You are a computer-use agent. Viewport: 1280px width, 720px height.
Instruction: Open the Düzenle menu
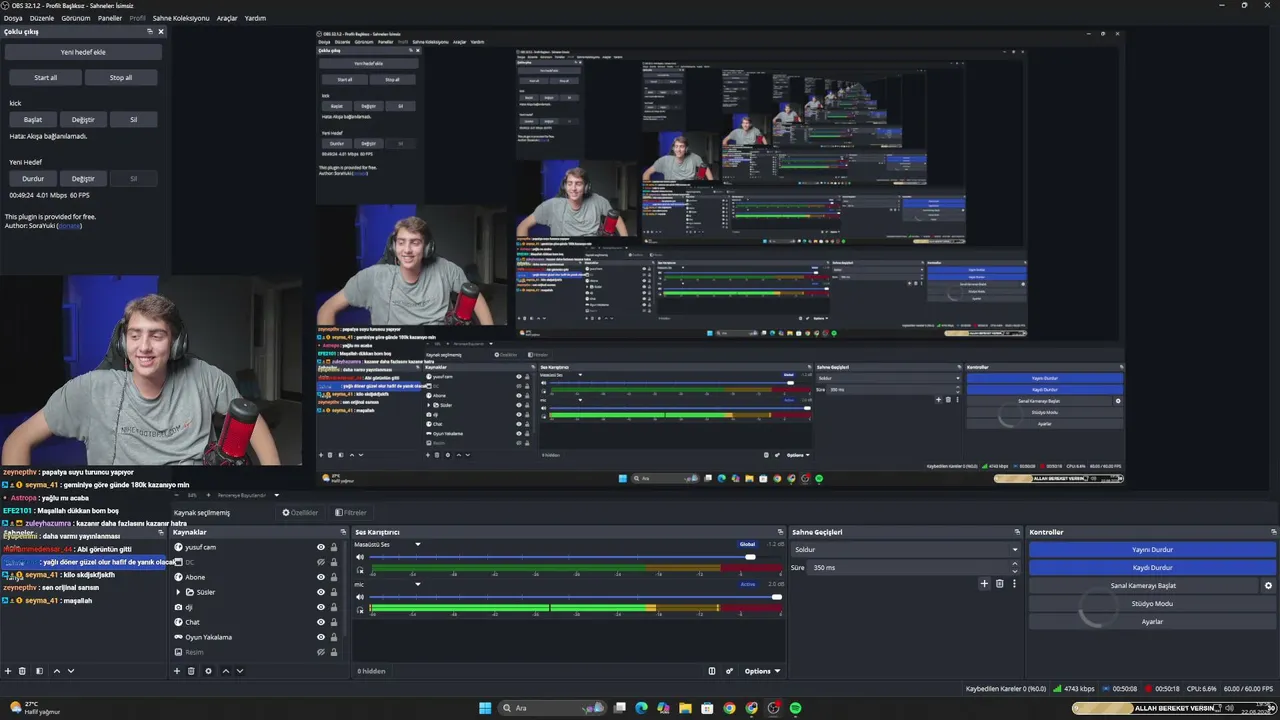coord(42,18)
